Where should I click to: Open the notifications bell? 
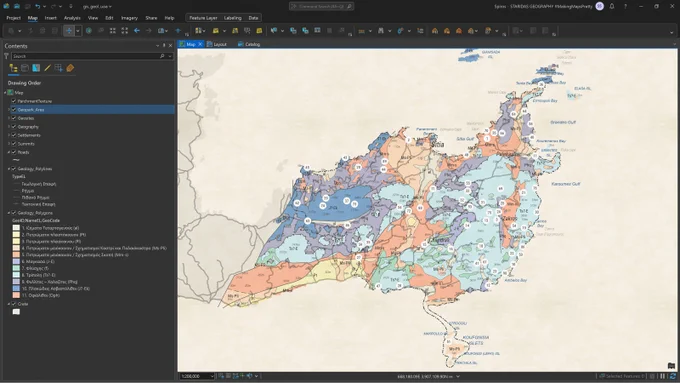(x=612, y=7)
